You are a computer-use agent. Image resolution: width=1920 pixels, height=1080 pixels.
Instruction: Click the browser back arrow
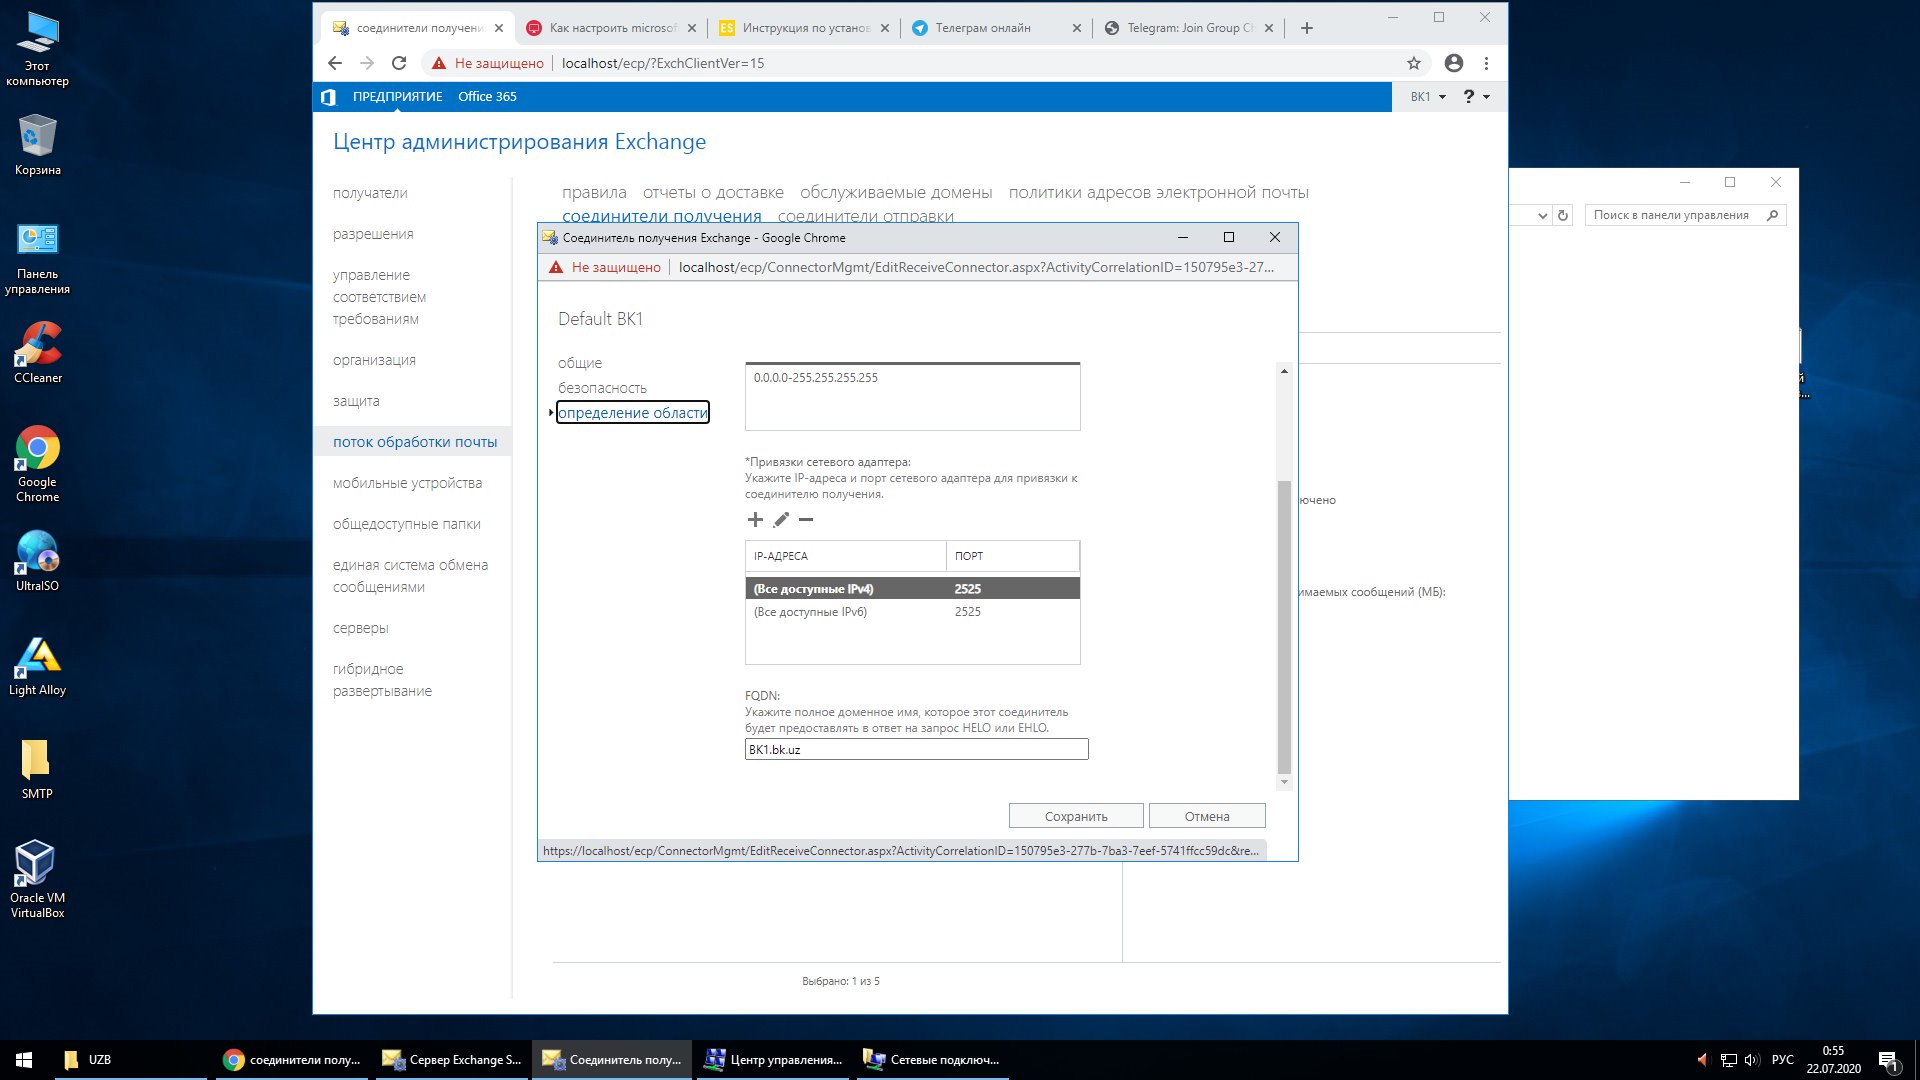click(x=335, y=63)
